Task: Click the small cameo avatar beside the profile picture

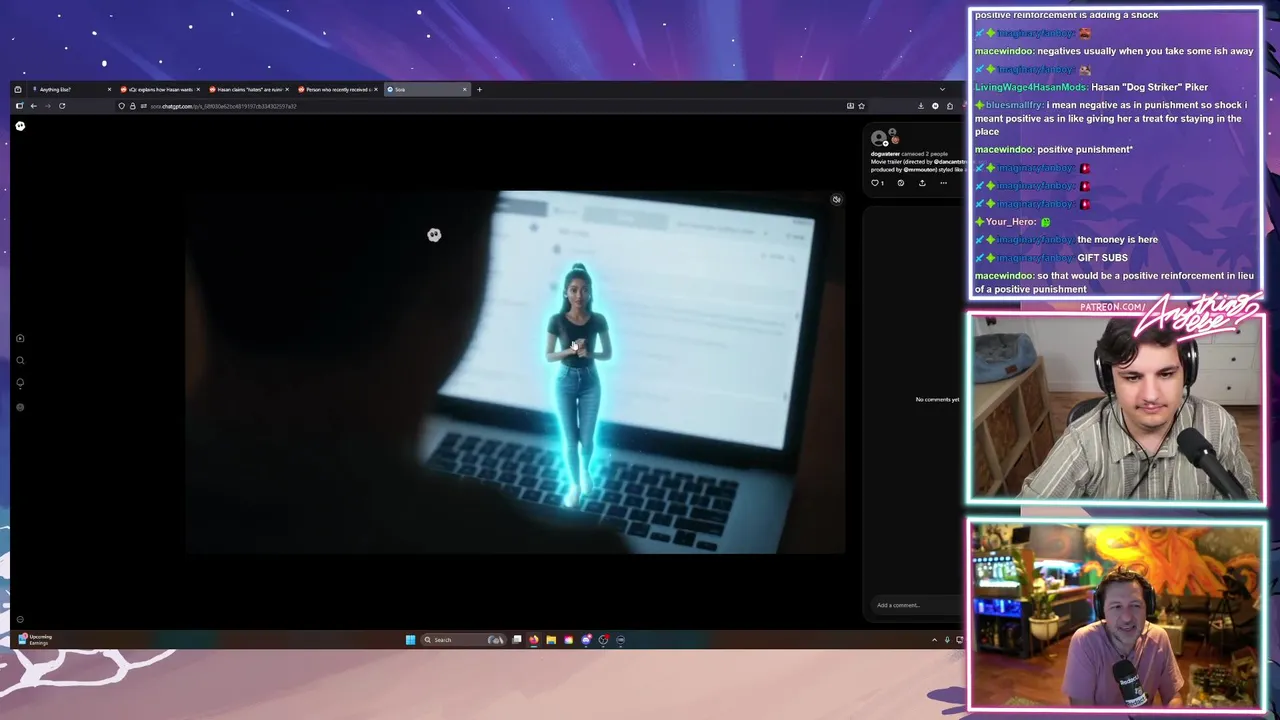Action: point(895,139)
